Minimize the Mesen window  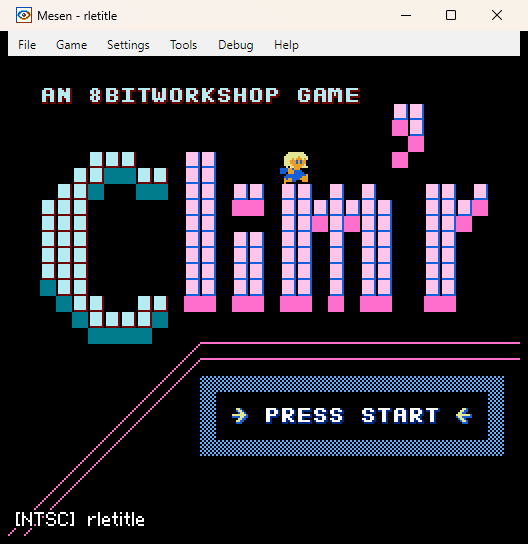406,15
